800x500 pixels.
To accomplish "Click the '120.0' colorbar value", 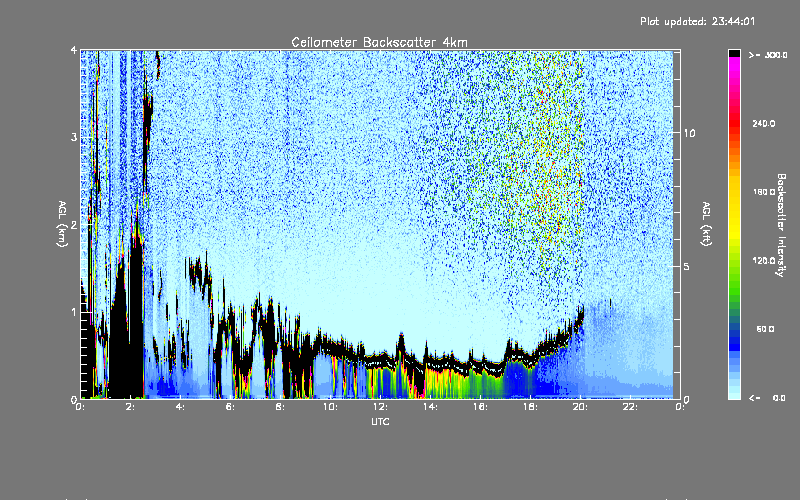I will [x=763, y=260].
